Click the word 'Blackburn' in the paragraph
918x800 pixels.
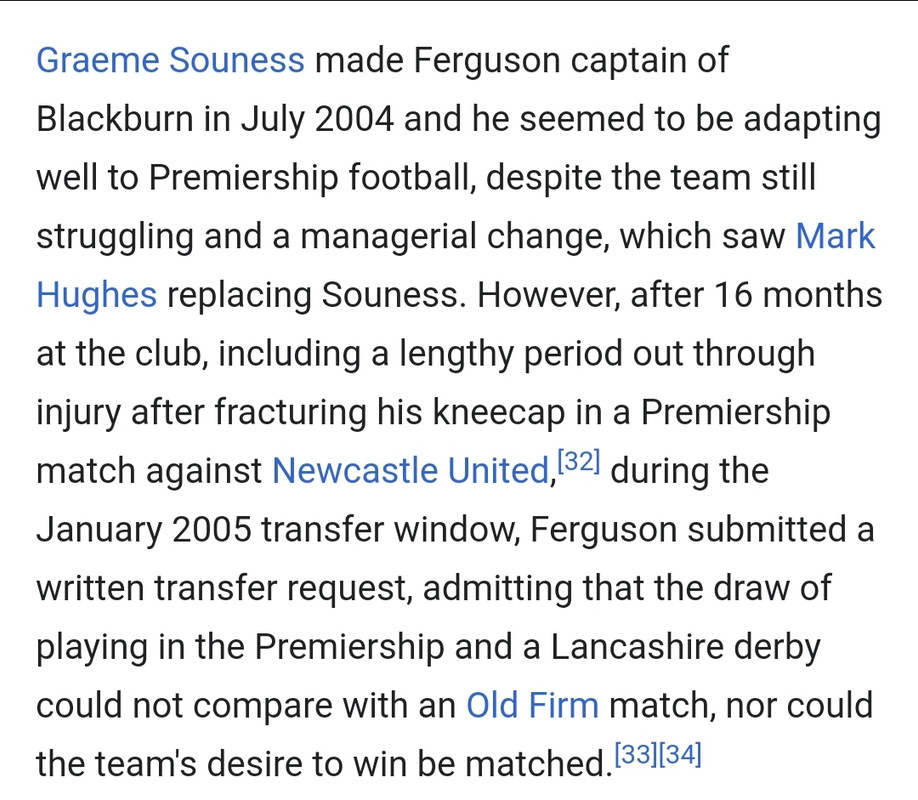tap(115, 119)
